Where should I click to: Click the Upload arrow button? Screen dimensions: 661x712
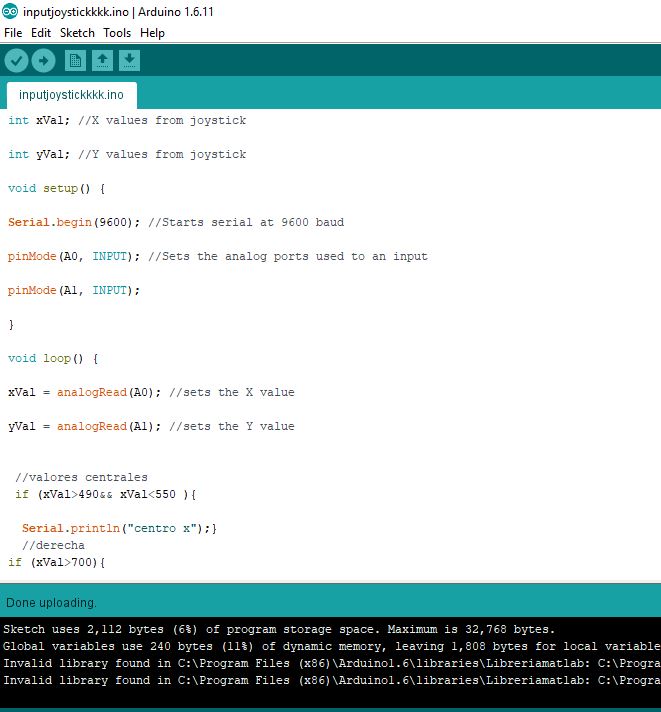point(44,60)
